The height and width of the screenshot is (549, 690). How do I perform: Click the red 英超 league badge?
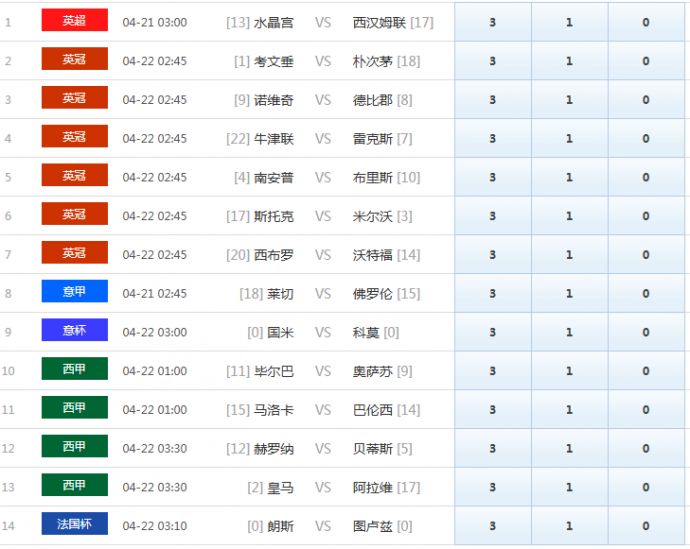[x=74, y=21]
